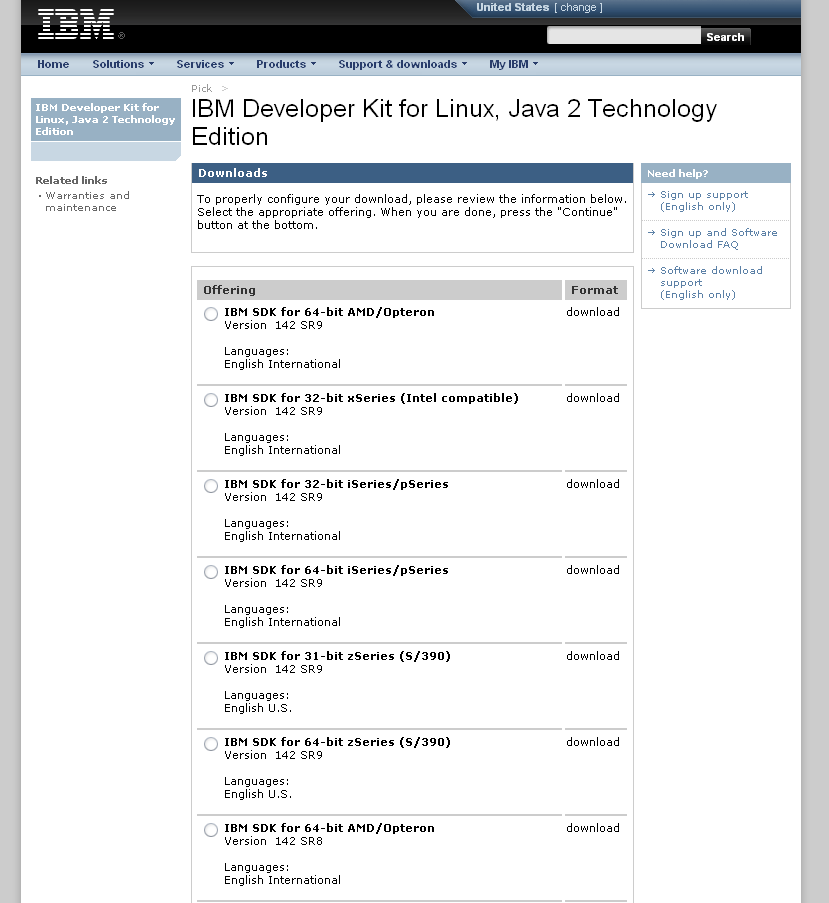
Task: Click 'download' in the 31-bit zSeries row
Action: click(593, 656)
